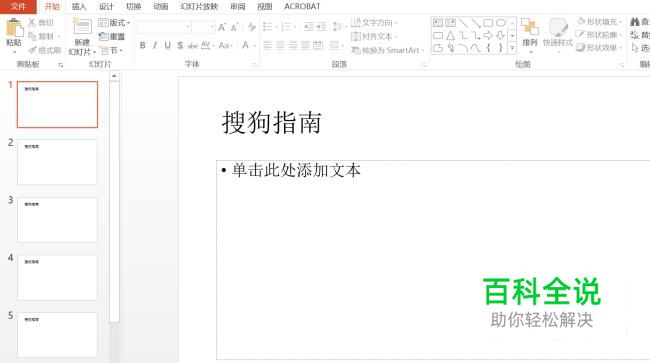Pick font color with A swatch
The image size is (650, 363).
click(245, 46)
